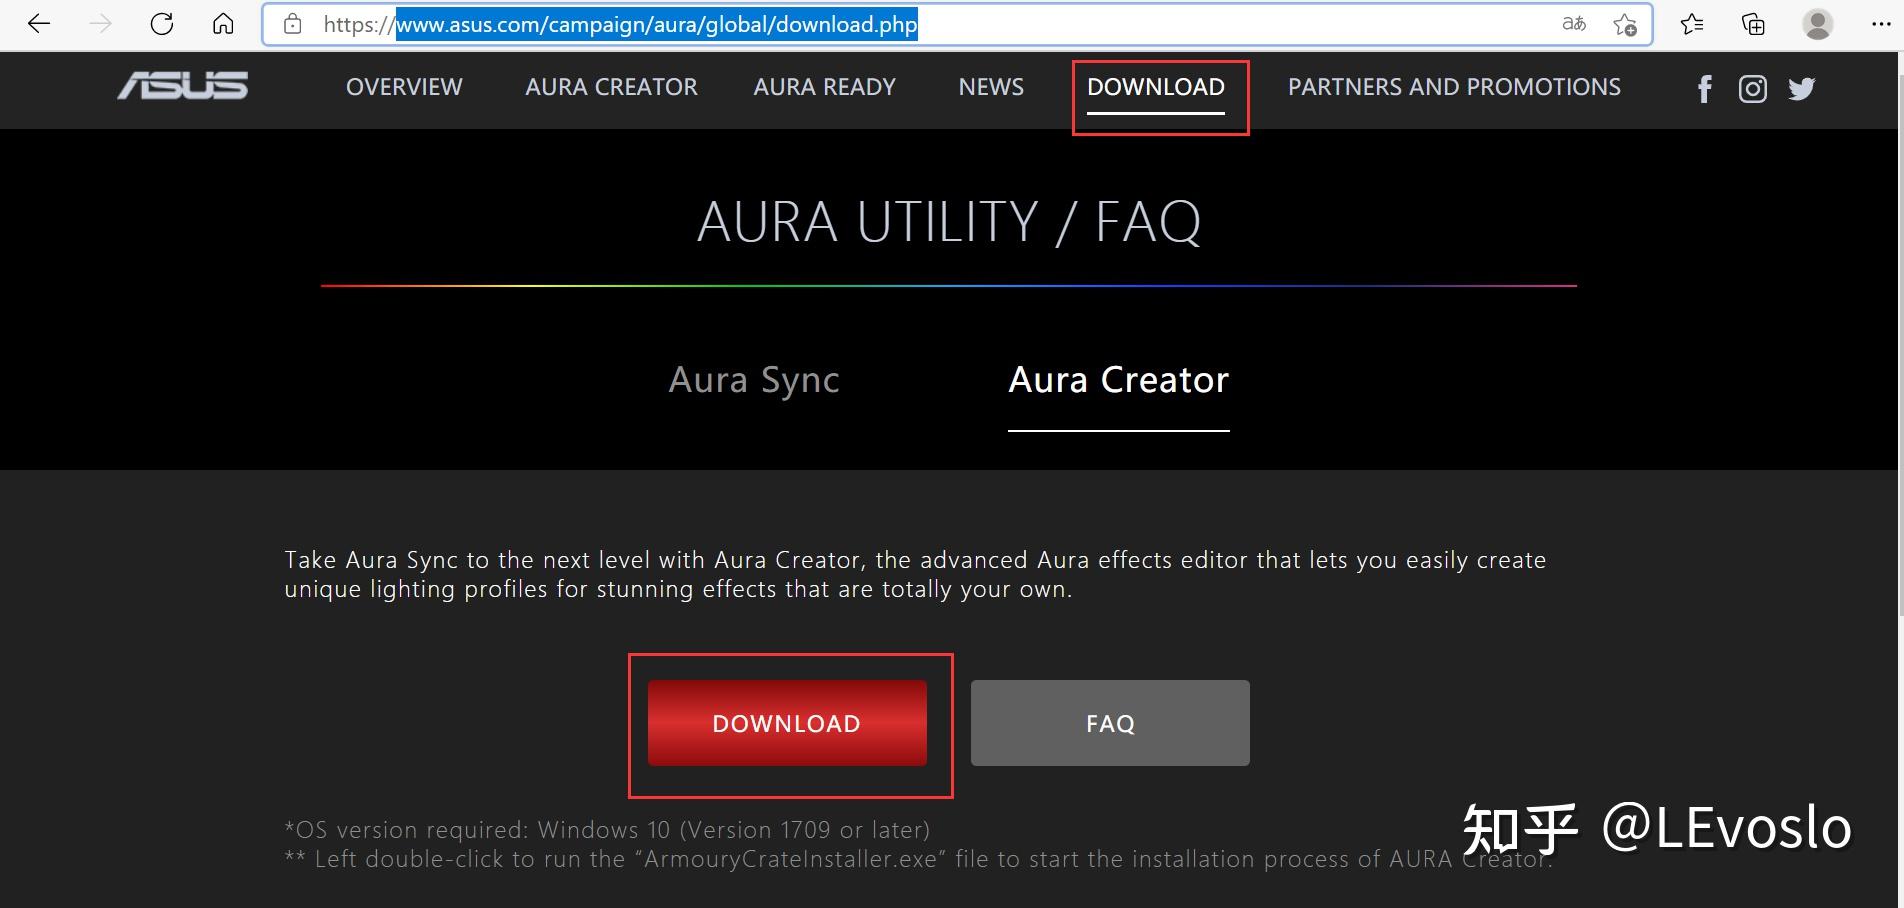Screen dimensions: 1904x908
Task: Open the translate page tool
Action: tap(1572, 23)
